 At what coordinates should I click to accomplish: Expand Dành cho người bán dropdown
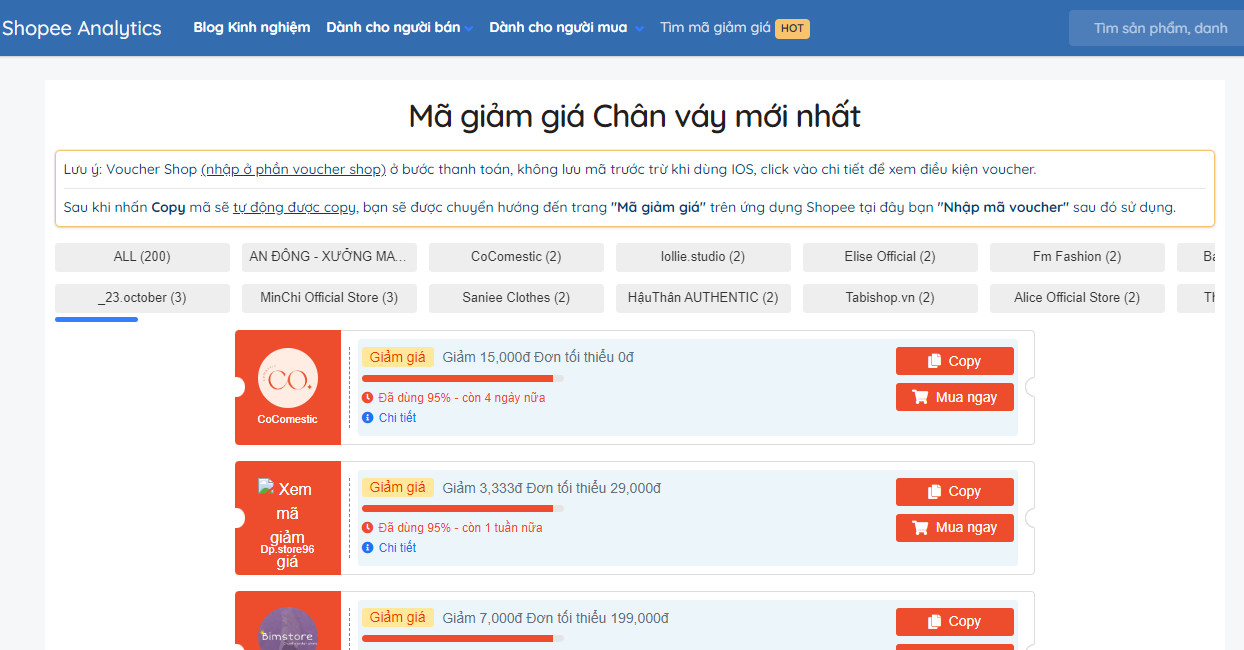[x=399, y=28]
